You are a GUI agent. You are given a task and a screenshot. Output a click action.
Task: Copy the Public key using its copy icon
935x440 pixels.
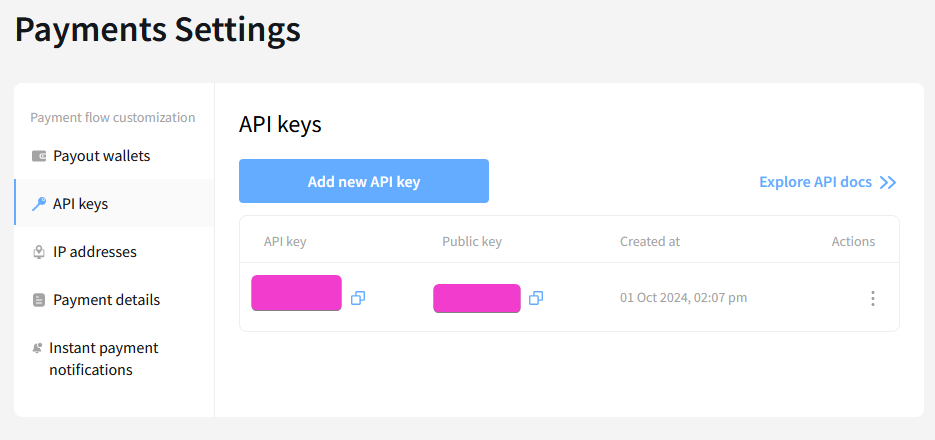536,298
